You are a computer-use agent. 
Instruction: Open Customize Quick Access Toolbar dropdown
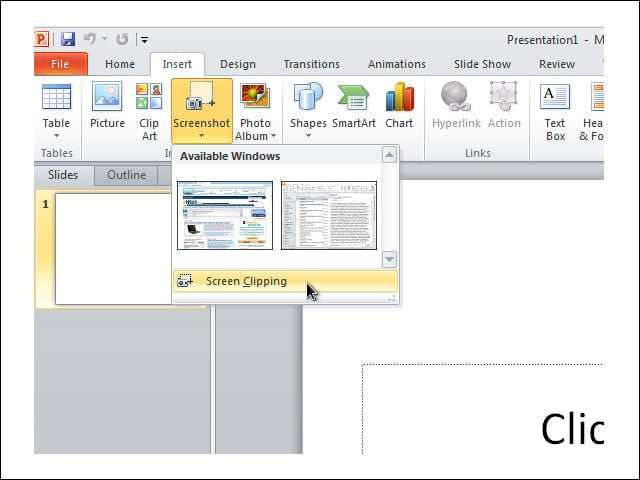pyautogui.click(x=144, y=40)
